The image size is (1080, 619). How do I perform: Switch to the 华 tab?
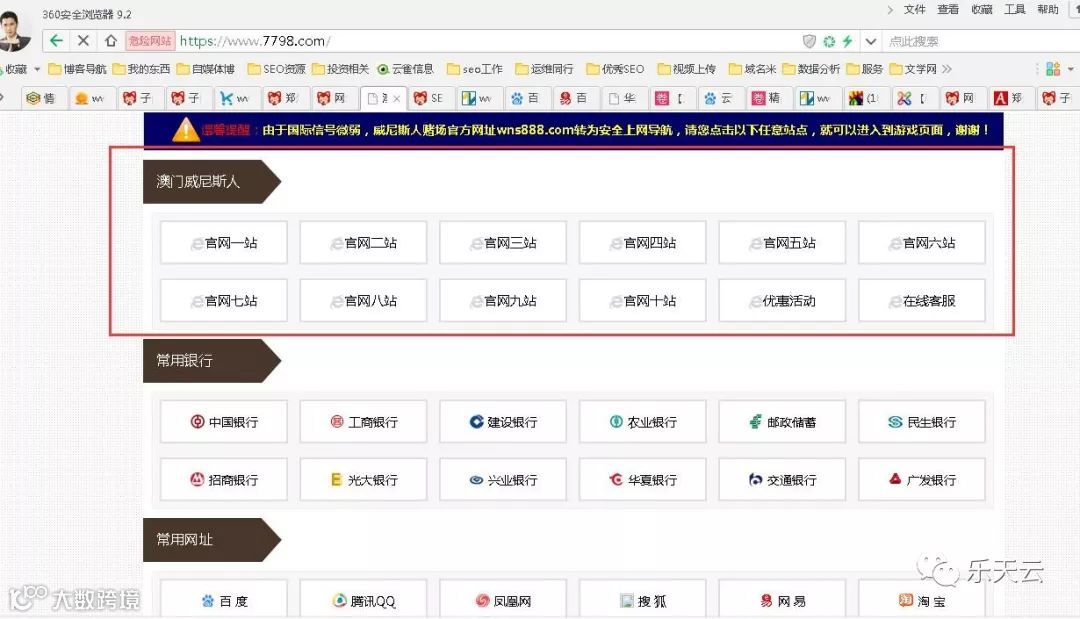[x=623, y=98]
